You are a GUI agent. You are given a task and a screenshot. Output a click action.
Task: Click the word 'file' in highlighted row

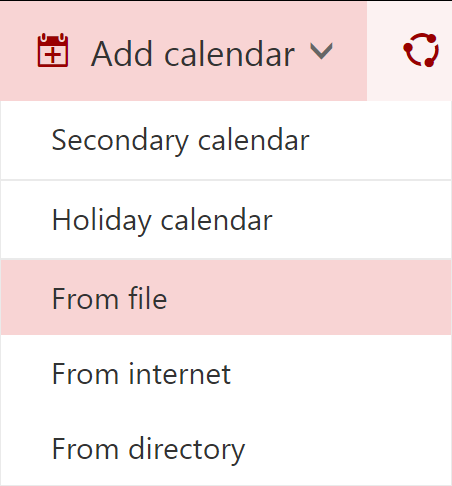(x=148, y=298)
